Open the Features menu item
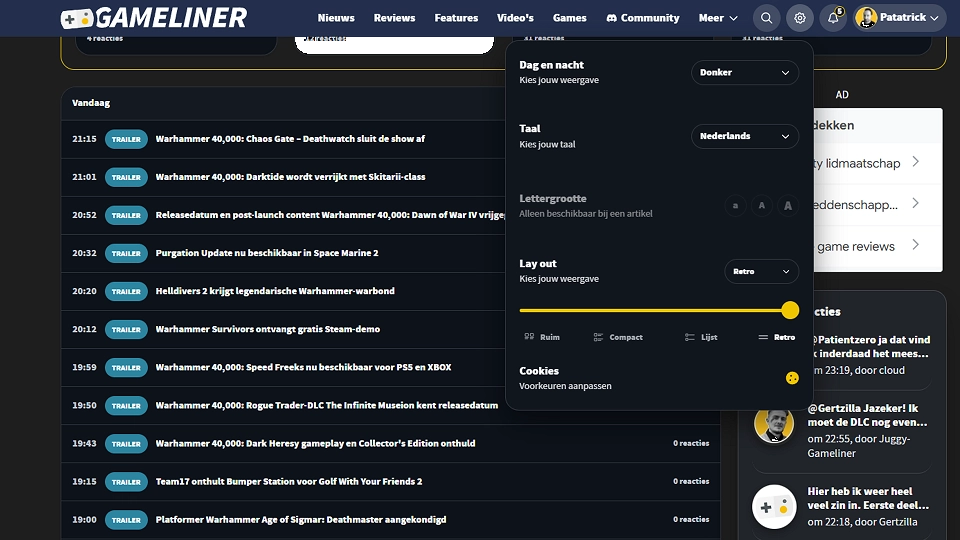Screen dimensions: 960x540 [456, 18]
